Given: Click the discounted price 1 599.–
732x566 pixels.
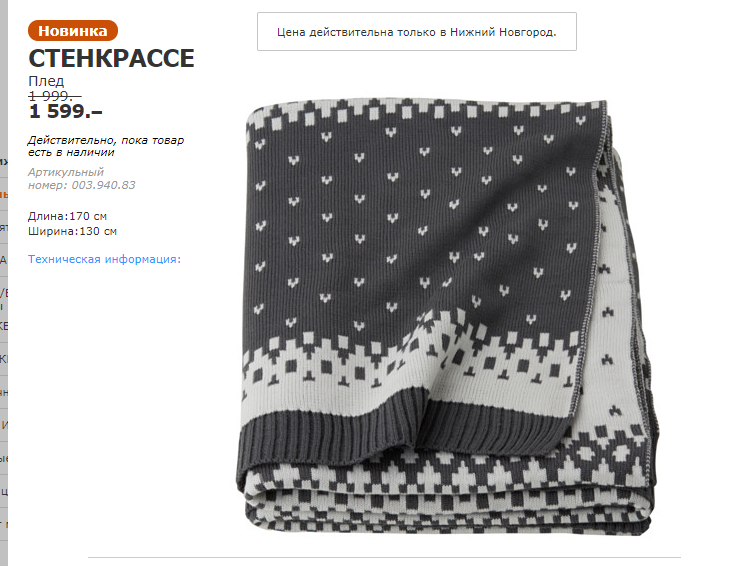Looking at the screenshot, I should tap(65, 112).
